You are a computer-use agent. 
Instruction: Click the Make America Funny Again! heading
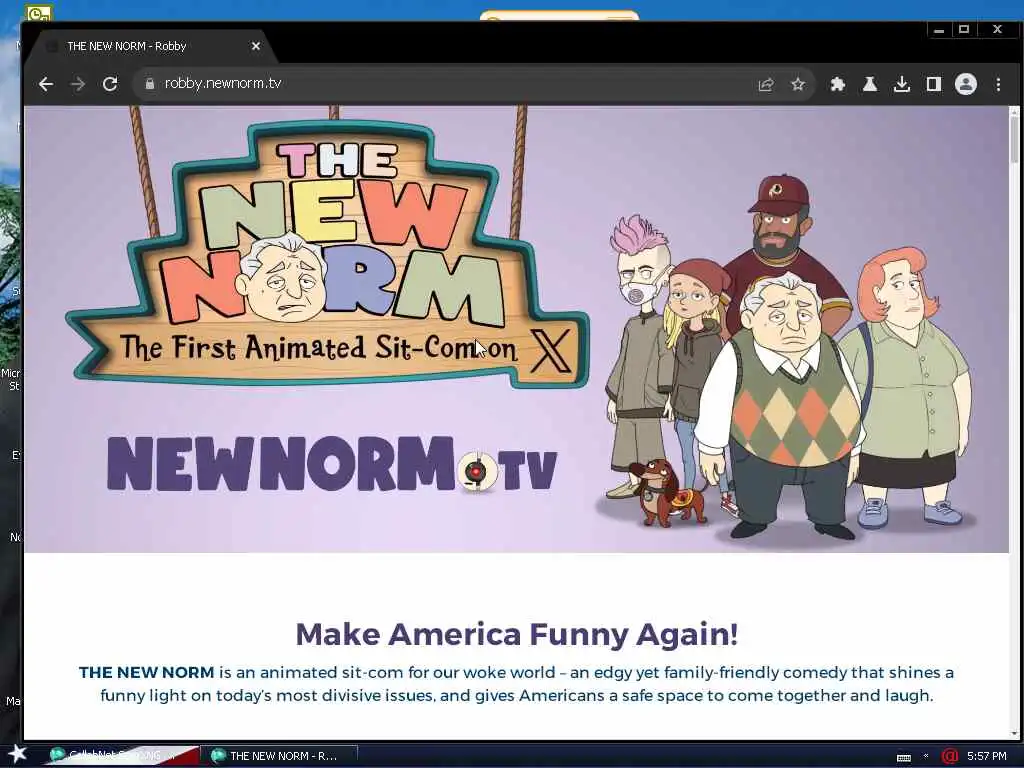pyautogui.click(x=517, y=633)
